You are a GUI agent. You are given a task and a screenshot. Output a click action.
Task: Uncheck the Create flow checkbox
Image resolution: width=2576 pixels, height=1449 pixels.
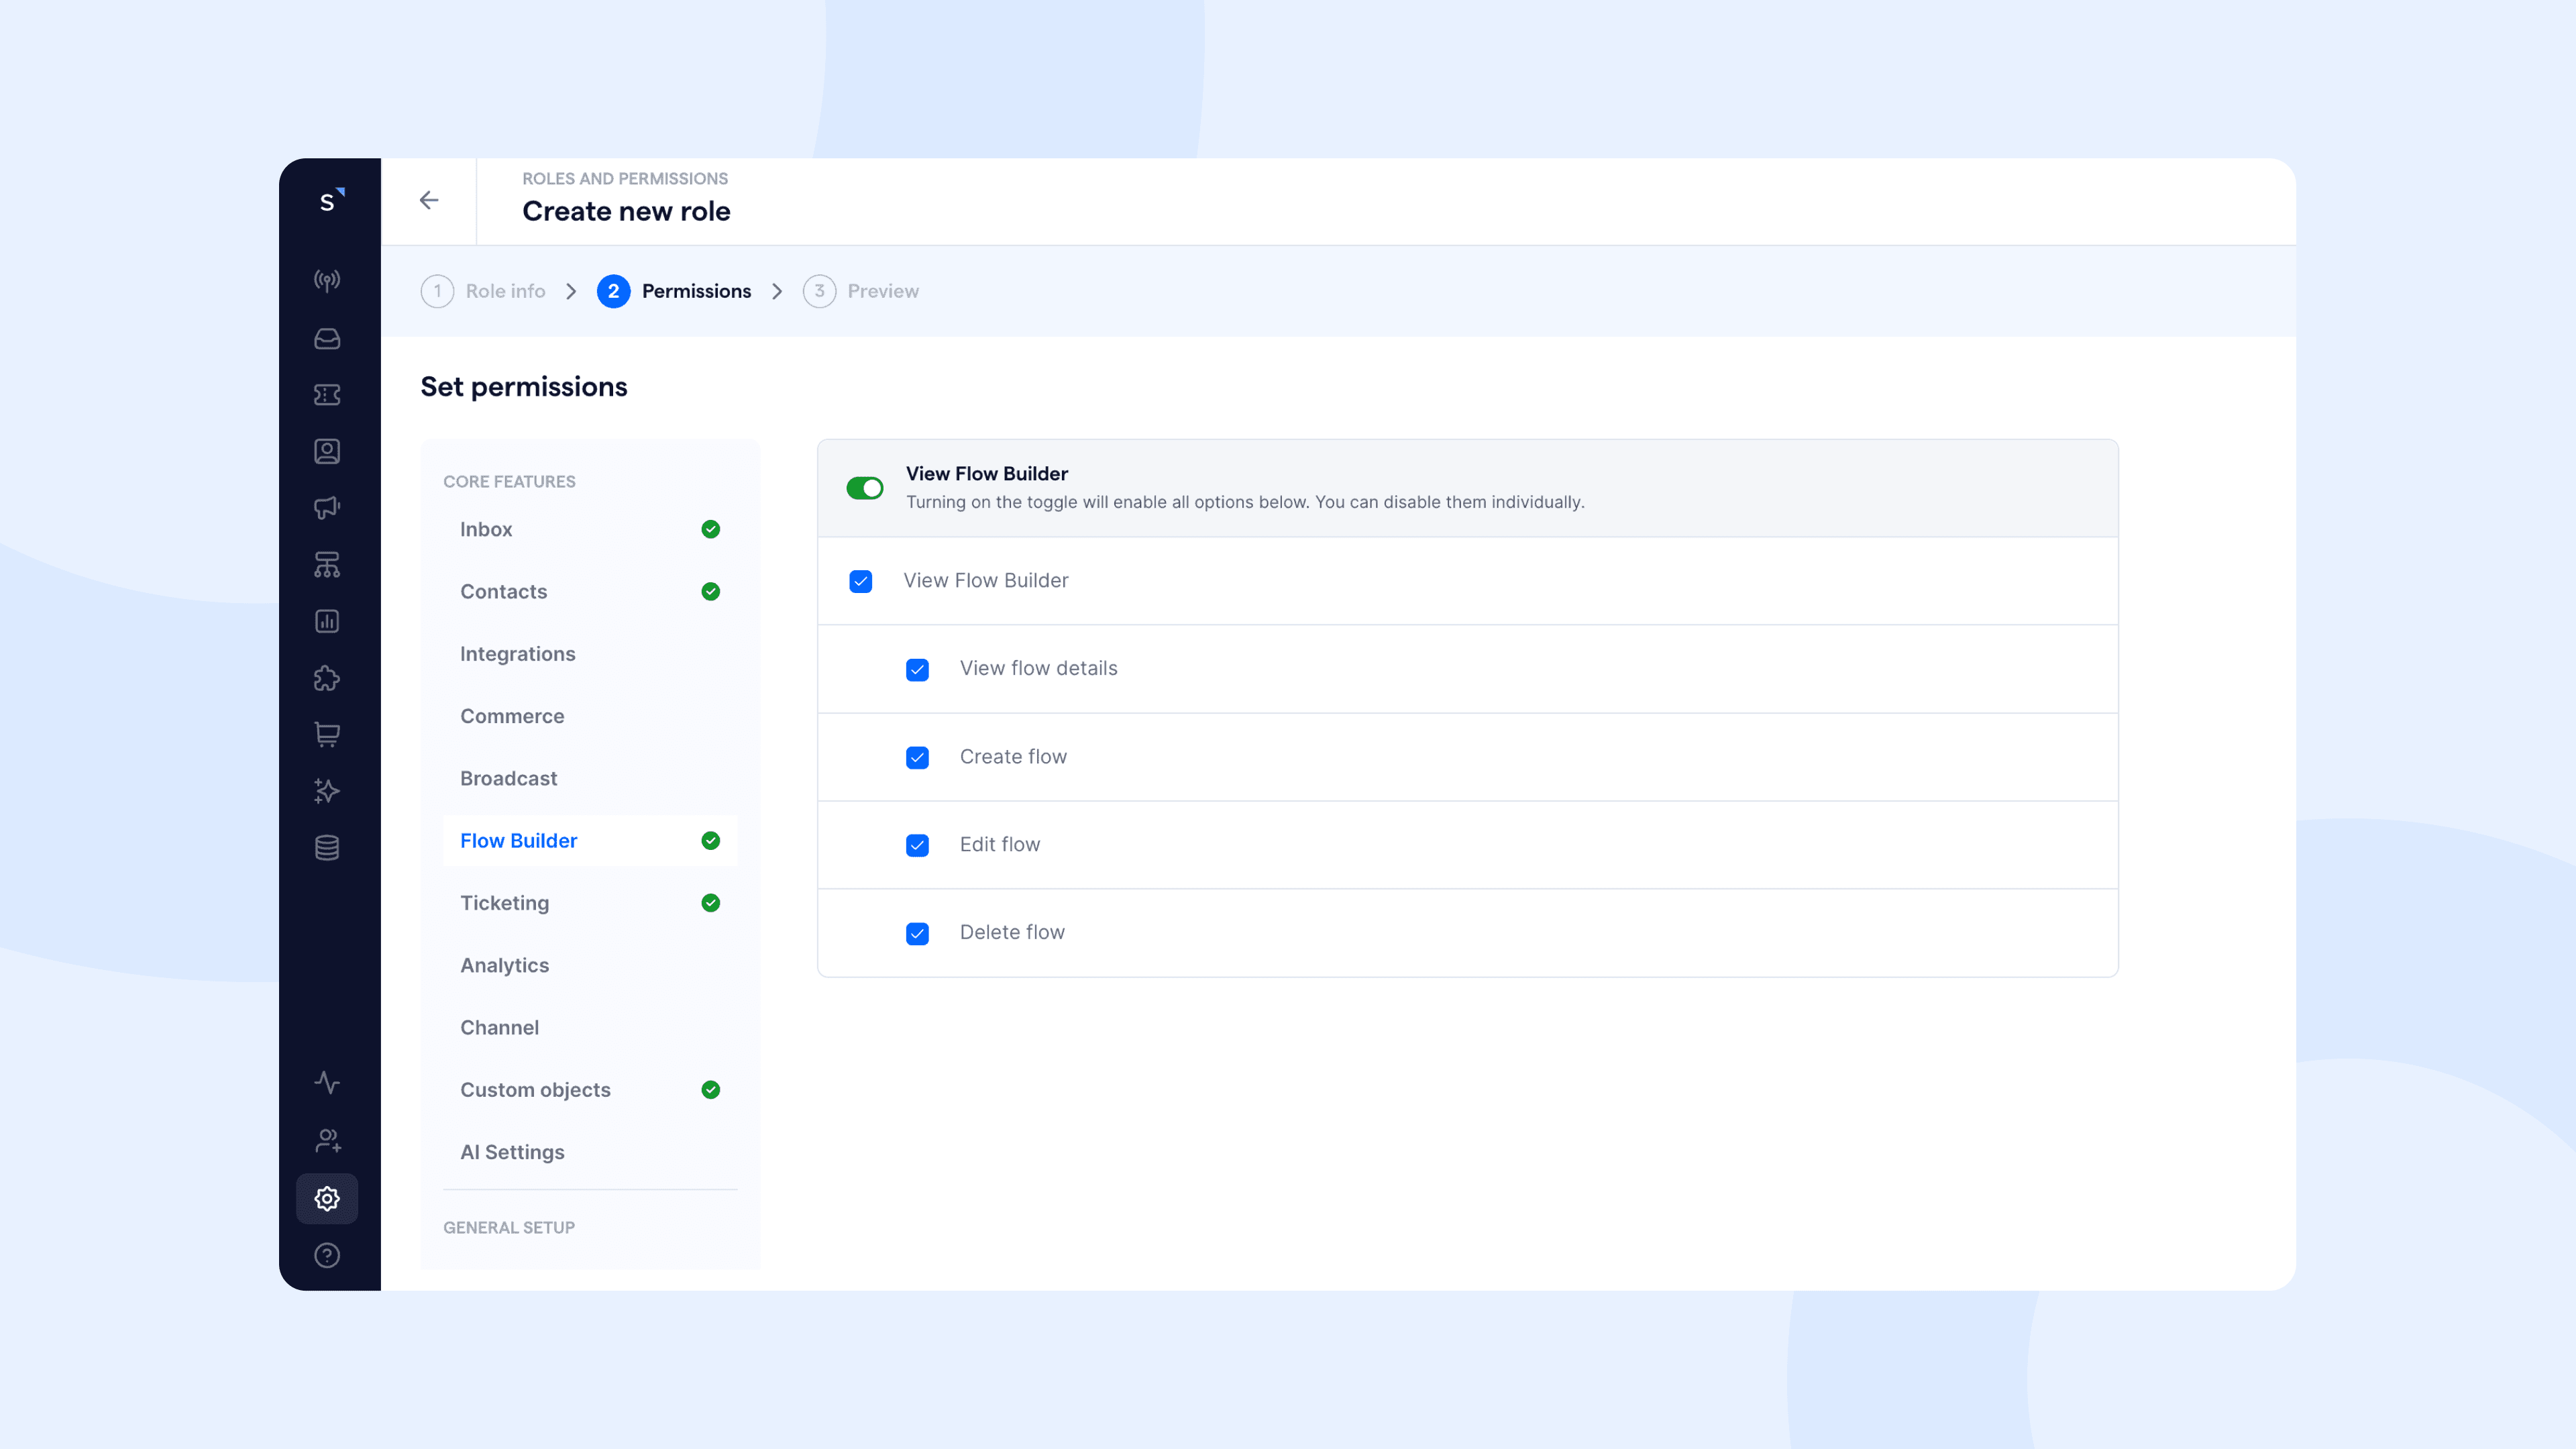(917, 757)
